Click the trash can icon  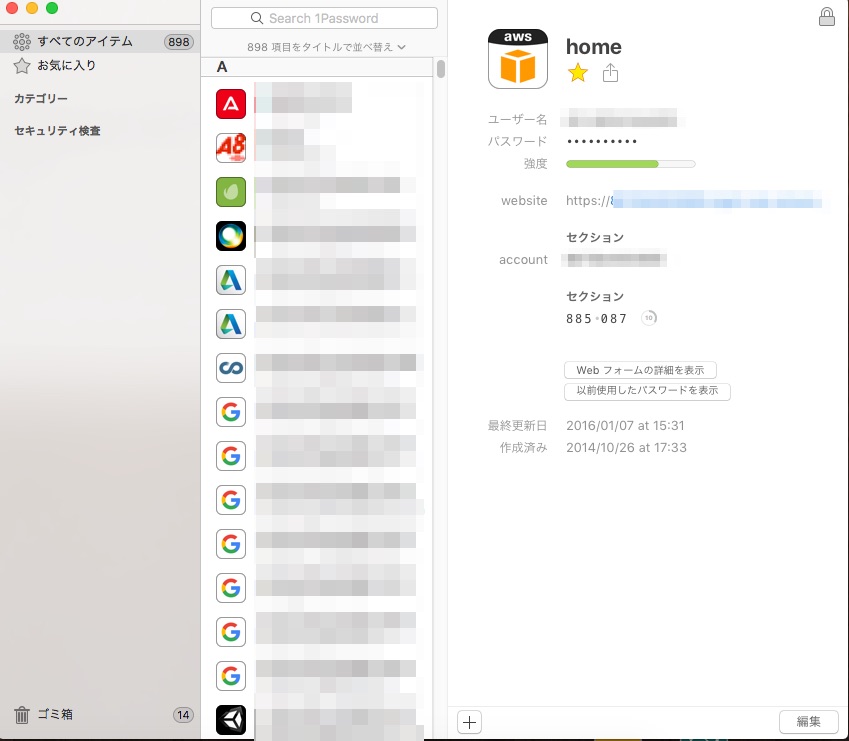tap(22, 715)
